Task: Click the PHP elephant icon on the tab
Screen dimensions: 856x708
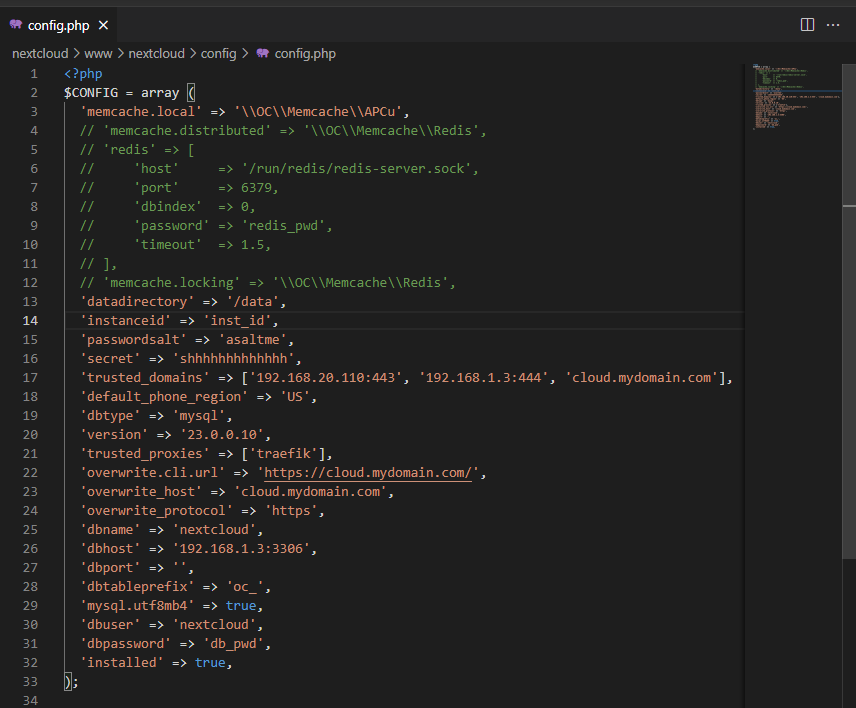Action: point(16,25)
